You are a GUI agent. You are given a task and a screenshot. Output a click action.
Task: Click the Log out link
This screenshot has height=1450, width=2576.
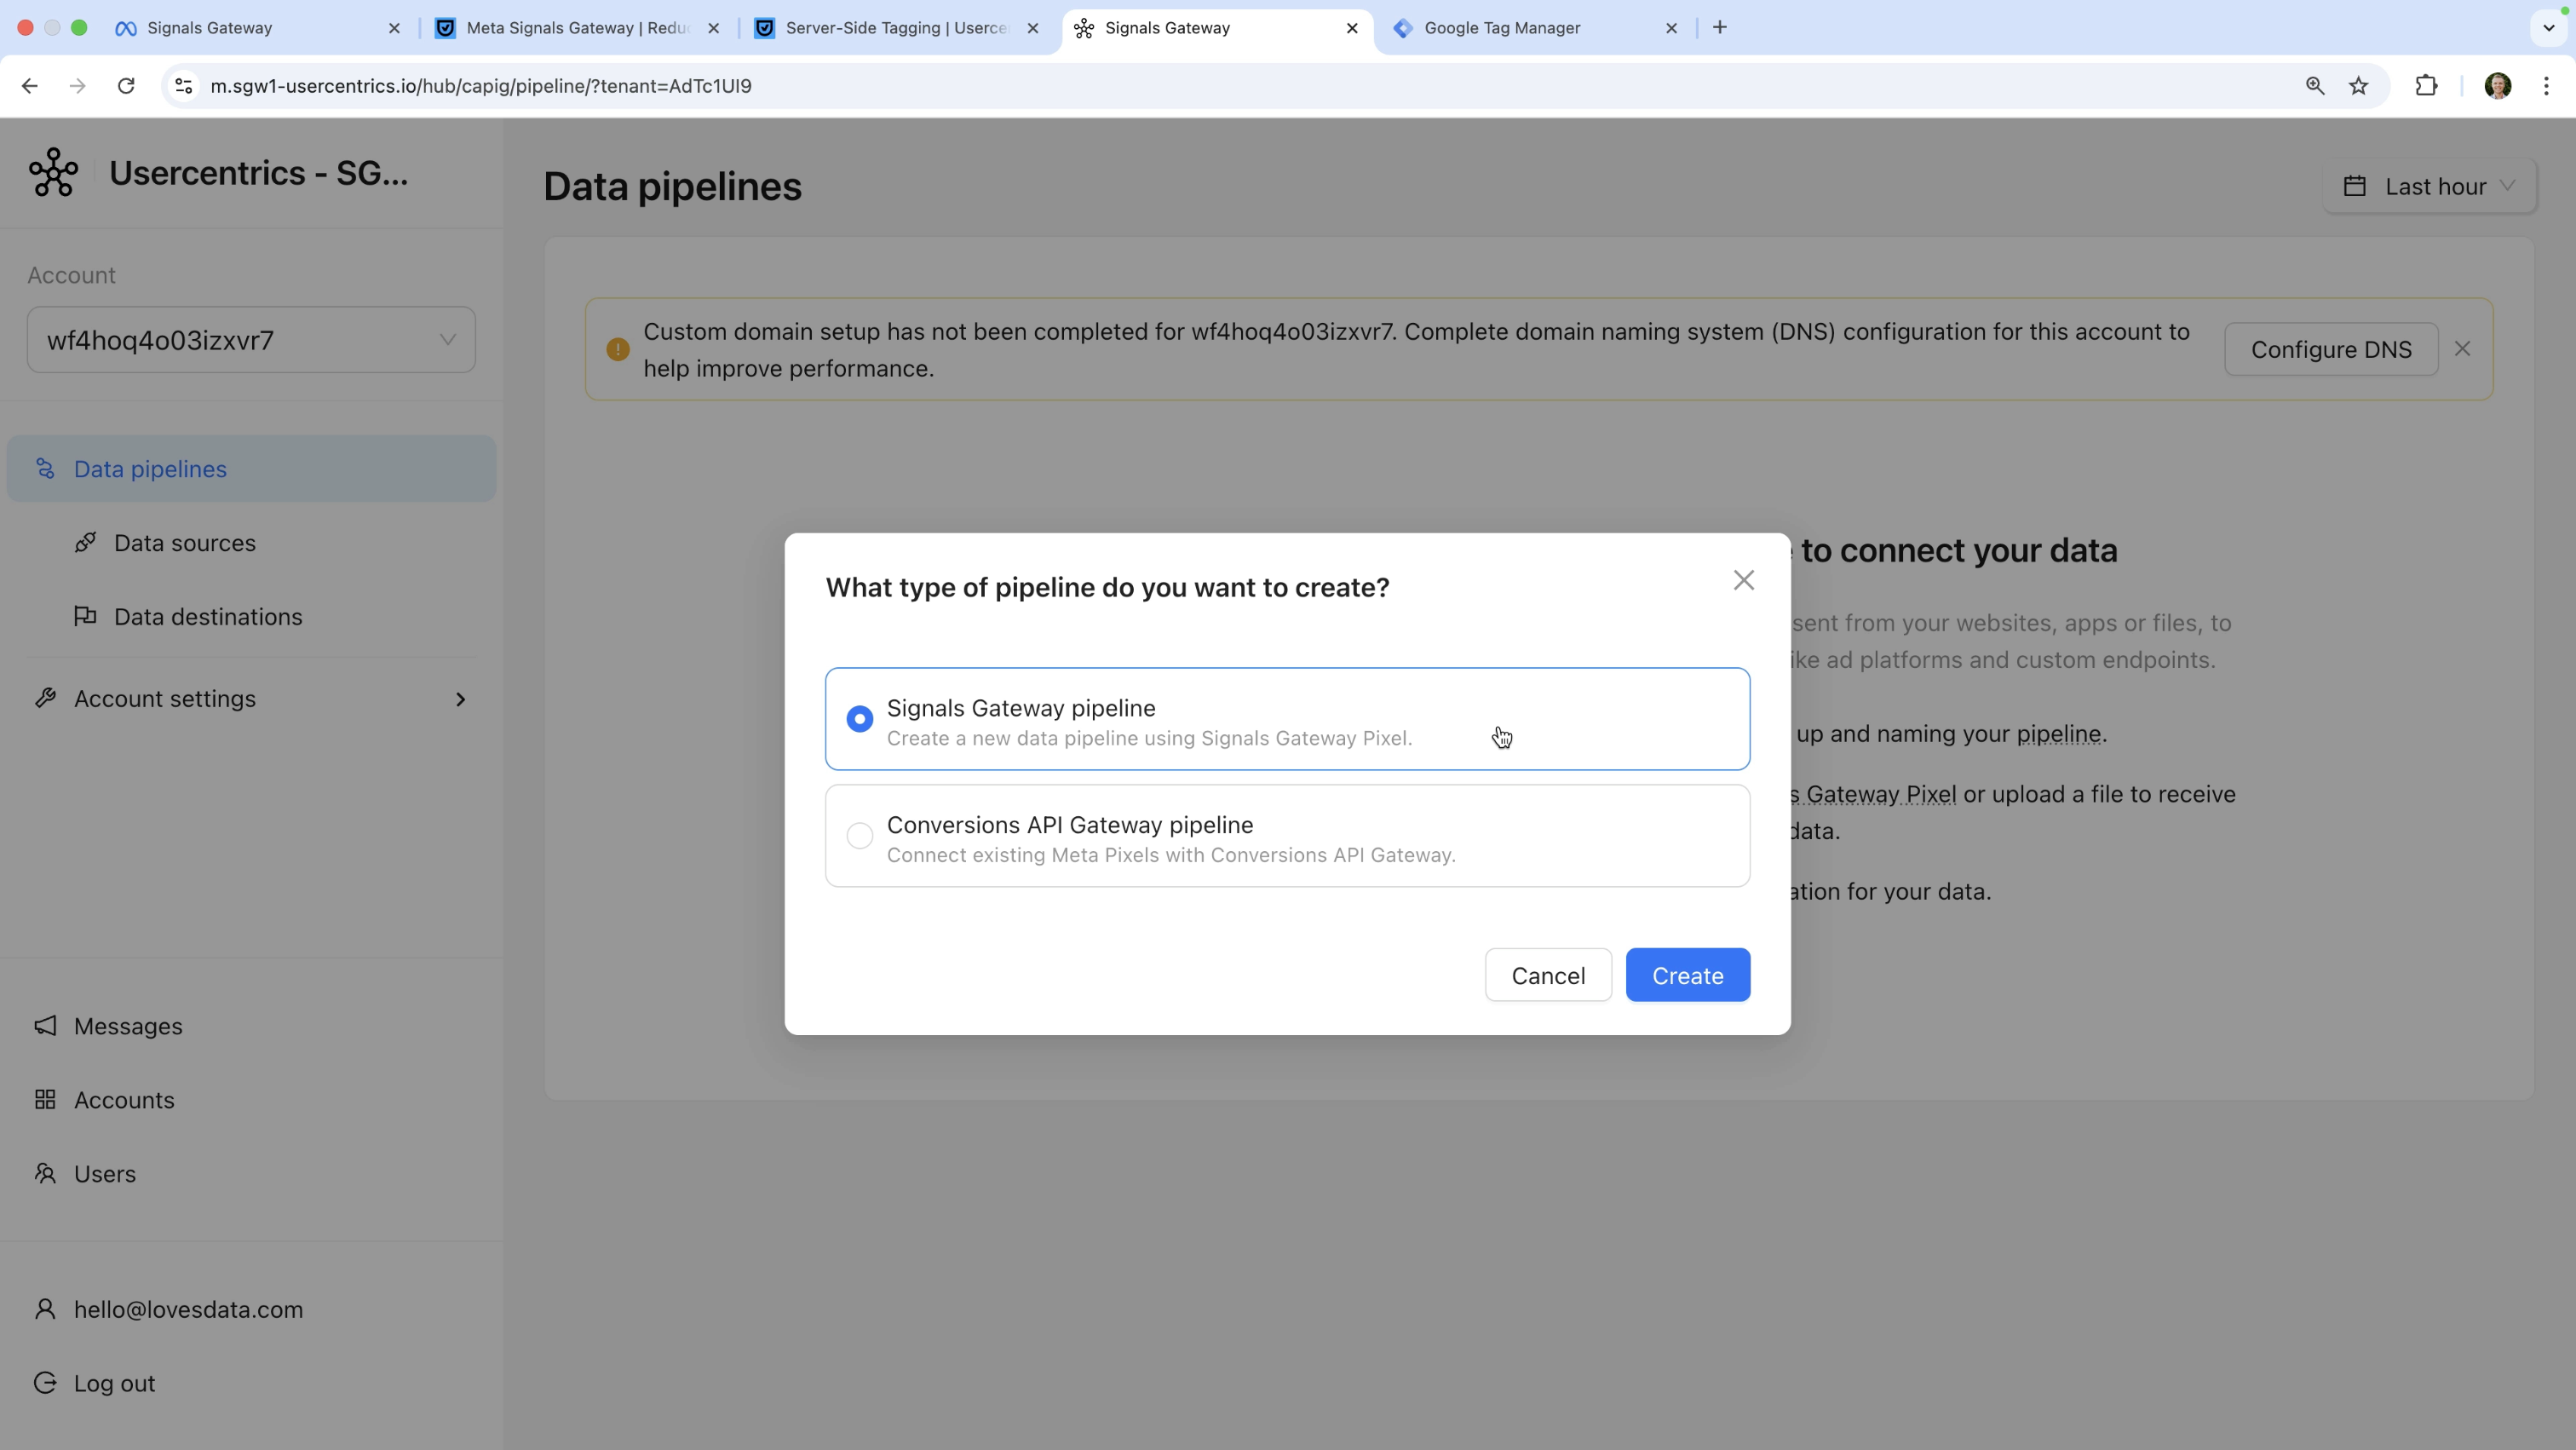point(114,1384)
